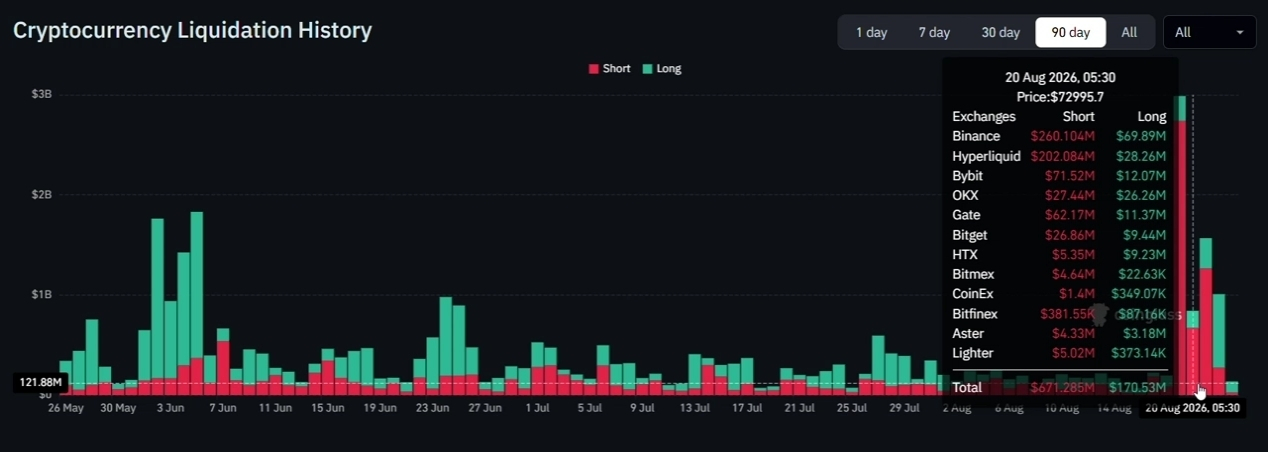Select the 1 day range tab
This screenshot has height=452, width=1268.
point(871,32)
